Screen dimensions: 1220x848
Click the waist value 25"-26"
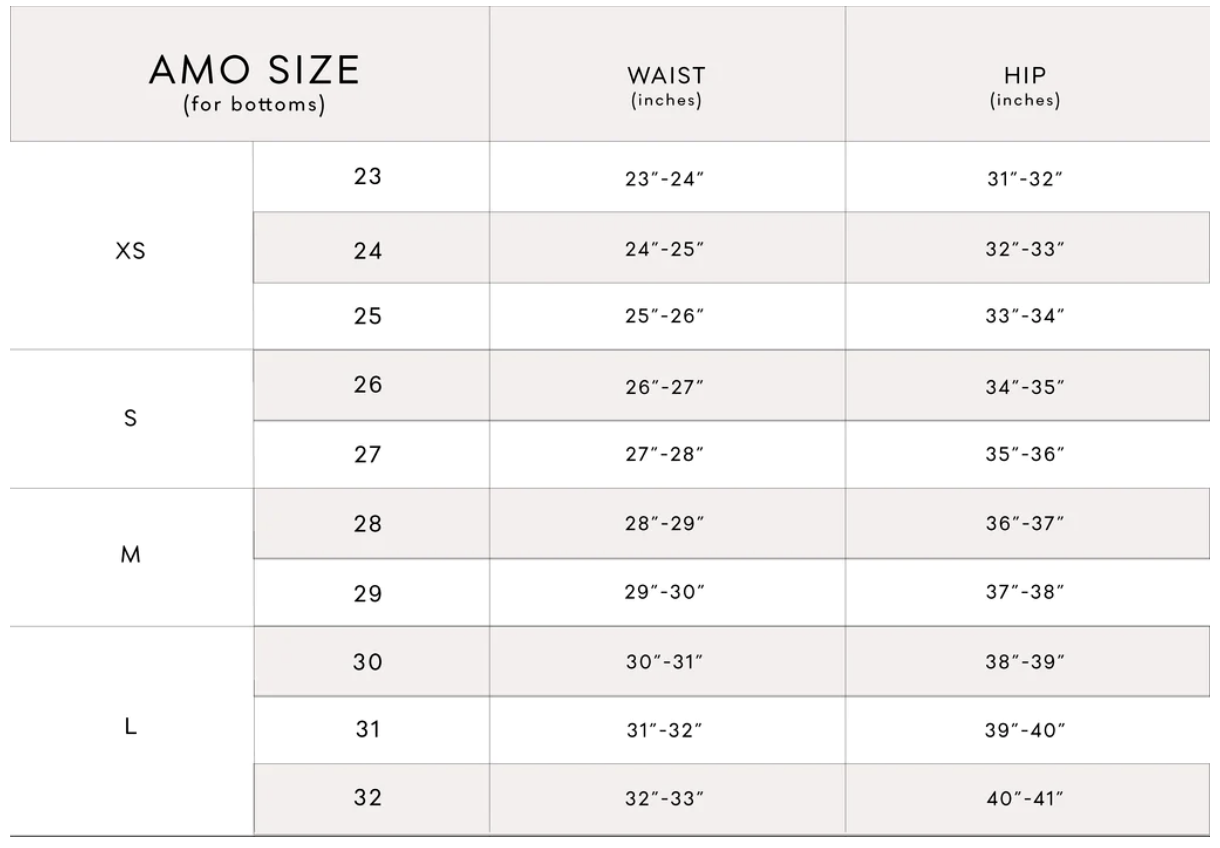(666, 317)
